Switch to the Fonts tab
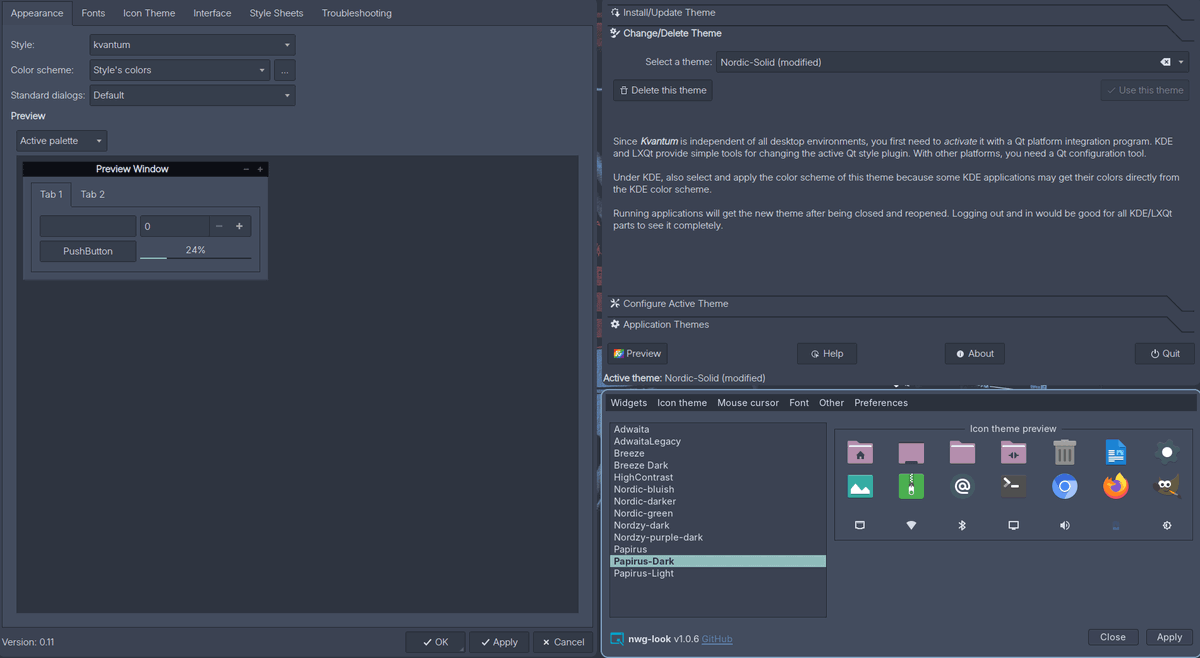This screenshot has height=658, width=1200. click(93, 13)
